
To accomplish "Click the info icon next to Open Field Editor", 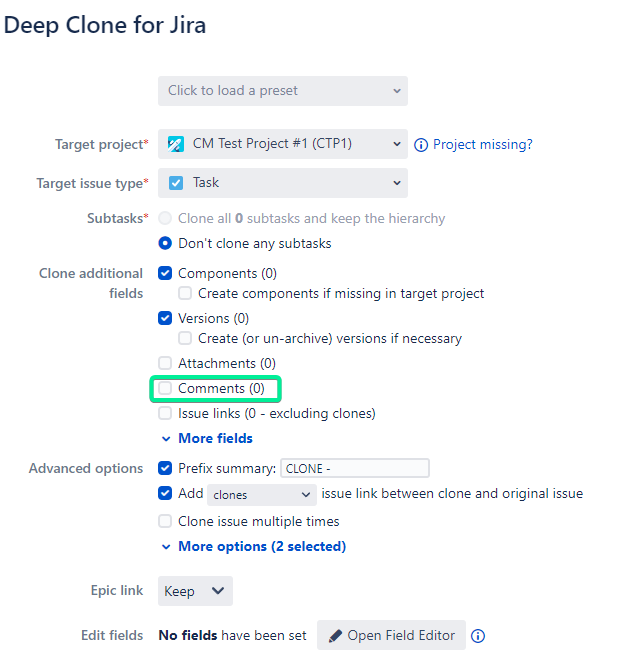I will [x=478, y=636].
